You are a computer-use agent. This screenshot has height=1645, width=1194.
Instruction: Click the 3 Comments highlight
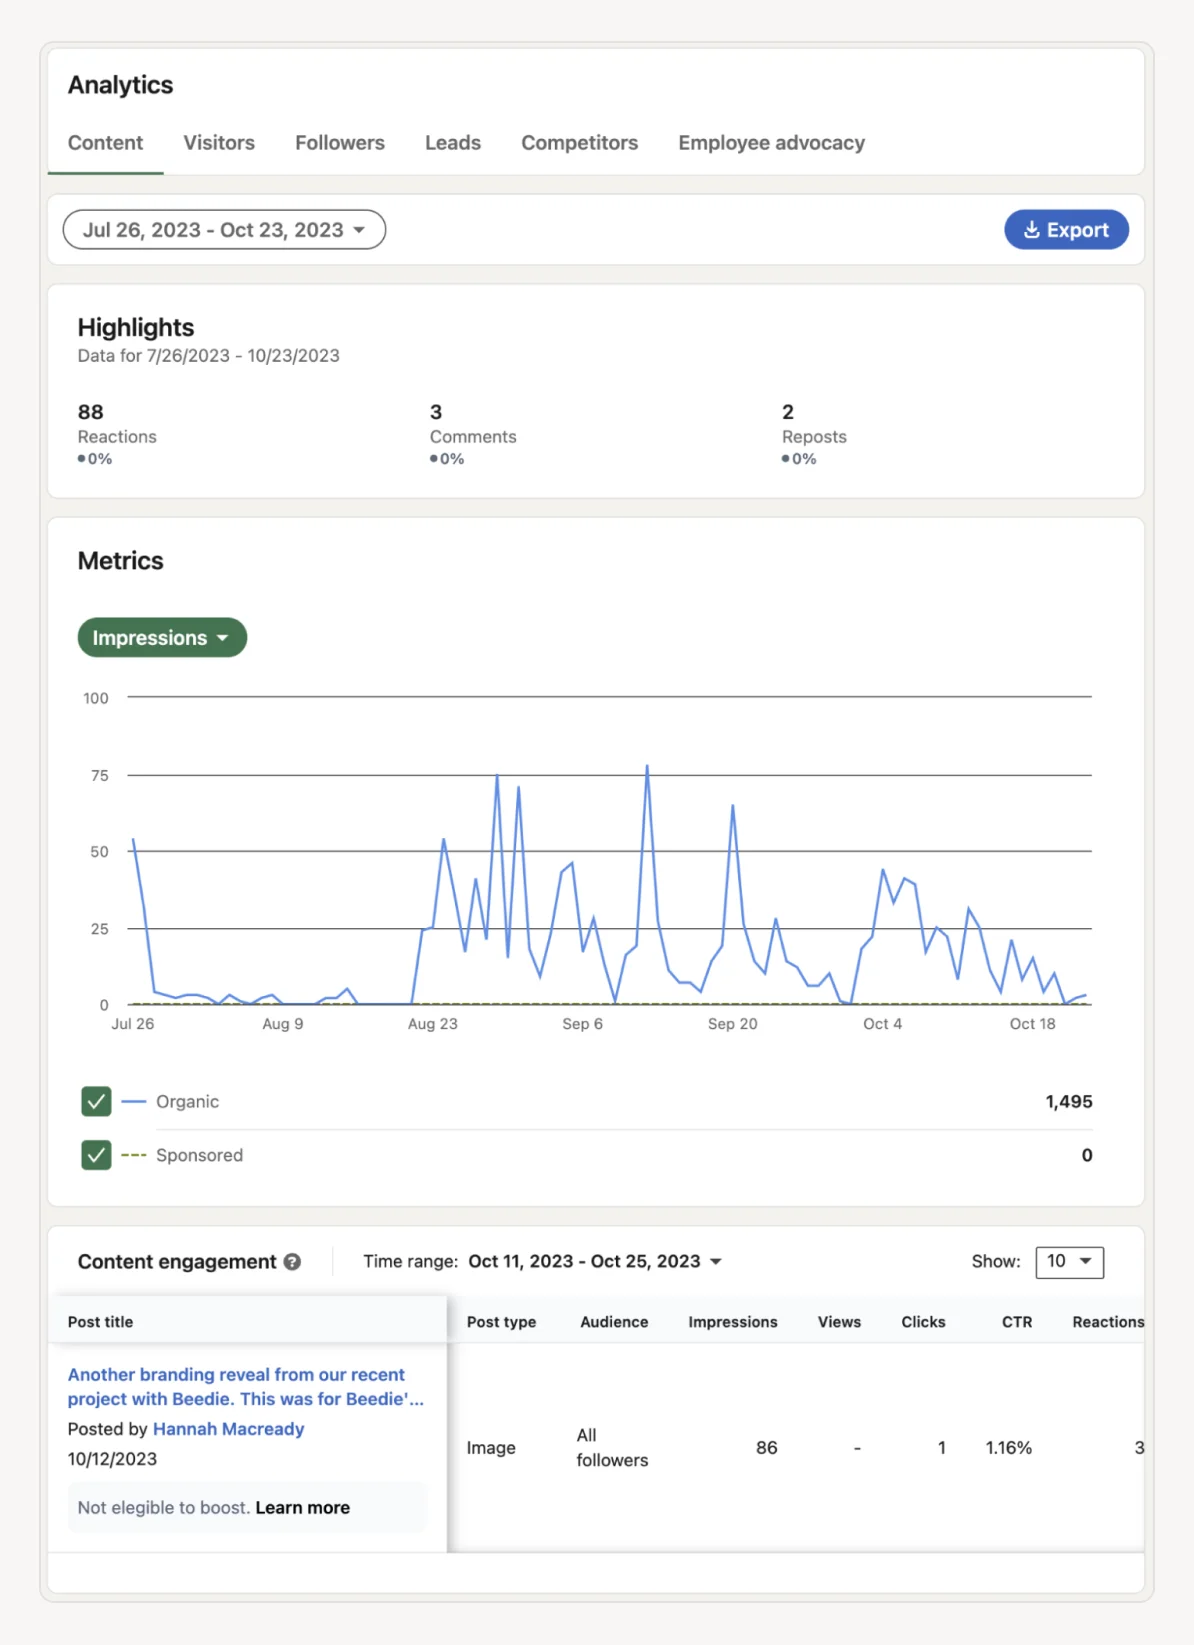coord(473,434)
